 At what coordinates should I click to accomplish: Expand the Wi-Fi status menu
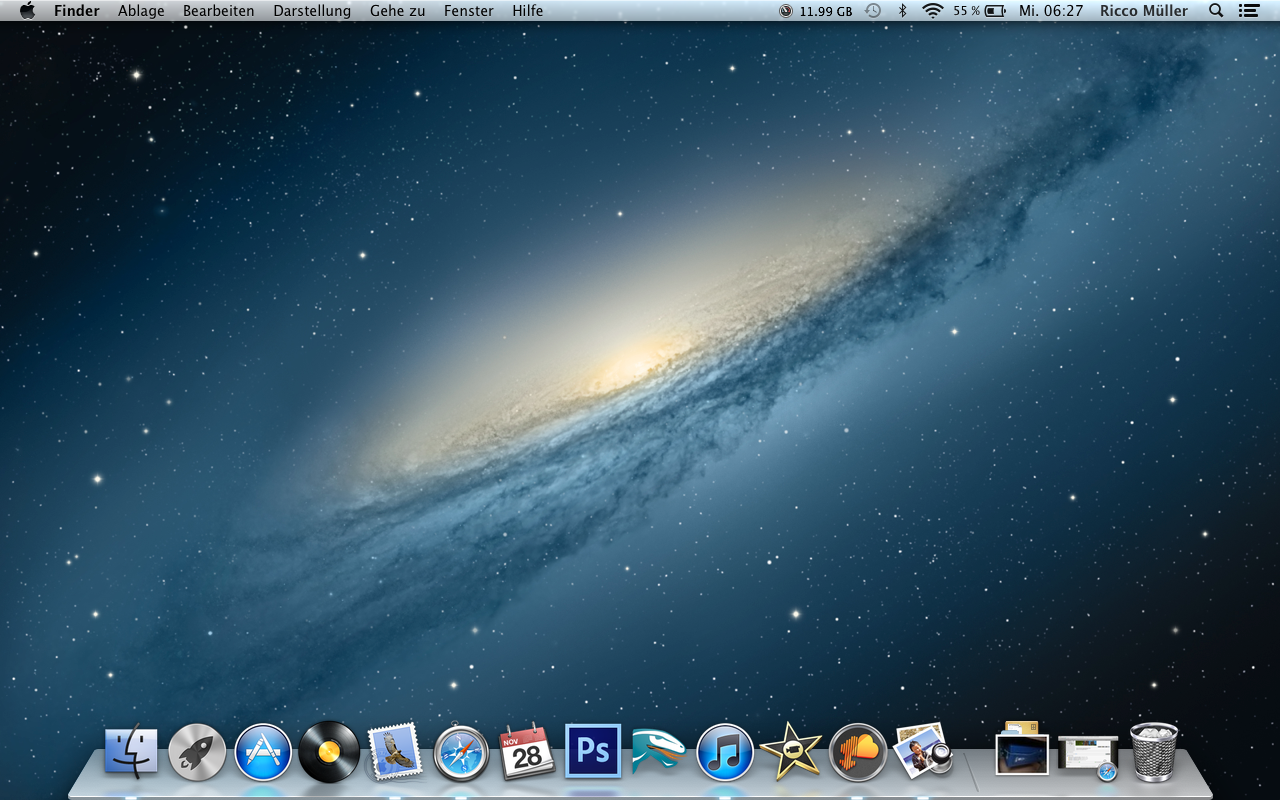(932, 11)
